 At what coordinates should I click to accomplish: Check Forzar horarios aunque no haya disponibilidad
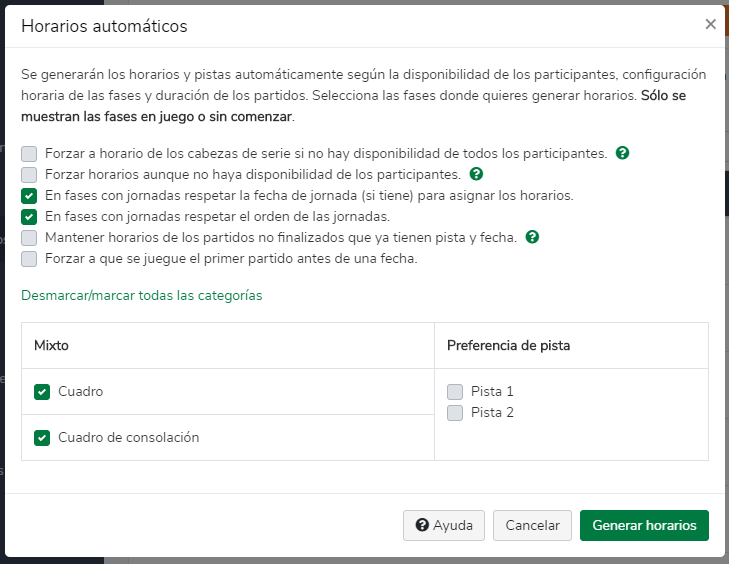coord(29,175)
